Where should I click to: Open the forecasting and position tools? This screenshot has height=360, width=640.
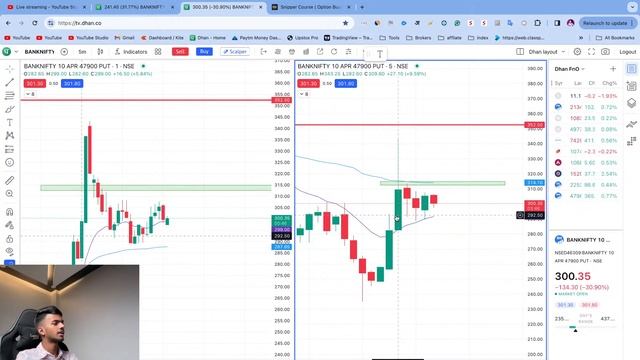(9, 149)
